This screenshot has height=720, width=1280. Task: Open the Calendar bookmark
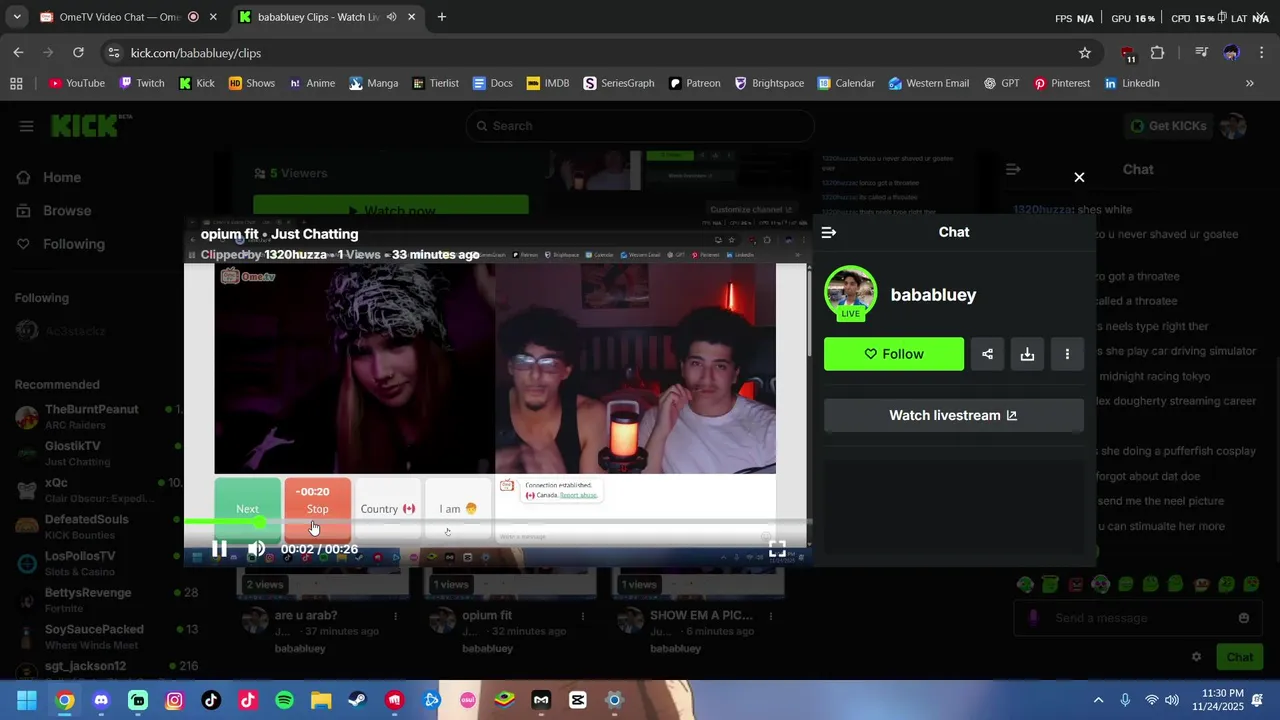point(846,84)
